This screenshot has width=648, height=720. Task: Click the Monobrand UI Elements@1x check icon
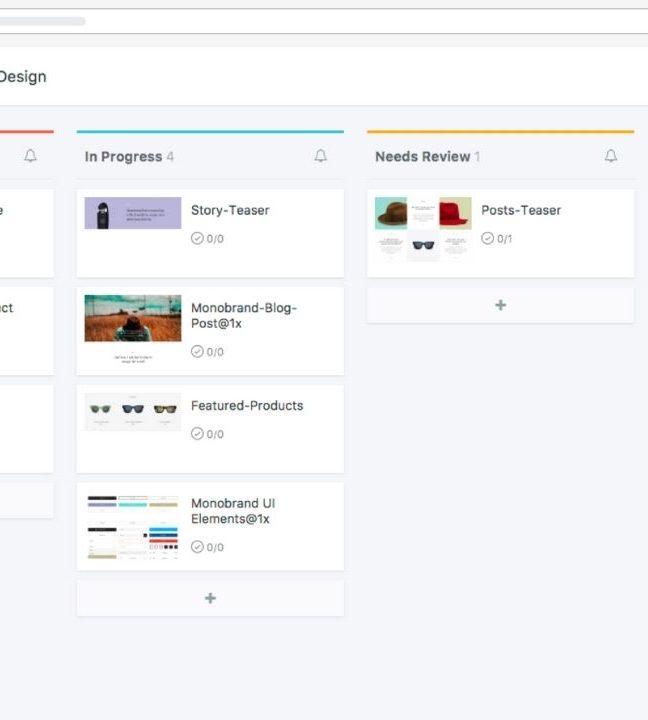coord(197,546)
